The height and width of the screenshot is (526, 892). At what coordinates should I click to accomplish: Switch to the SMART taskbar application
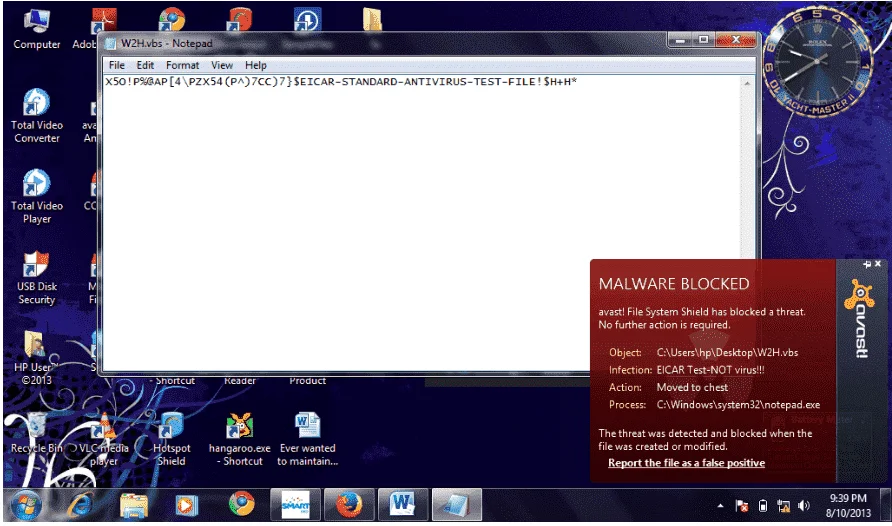point(295,505)
